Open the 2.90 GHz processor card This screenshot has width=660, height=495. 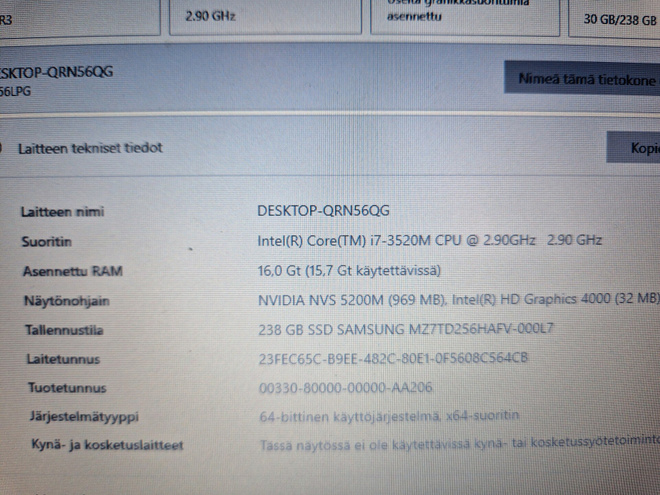click(265, 17)
